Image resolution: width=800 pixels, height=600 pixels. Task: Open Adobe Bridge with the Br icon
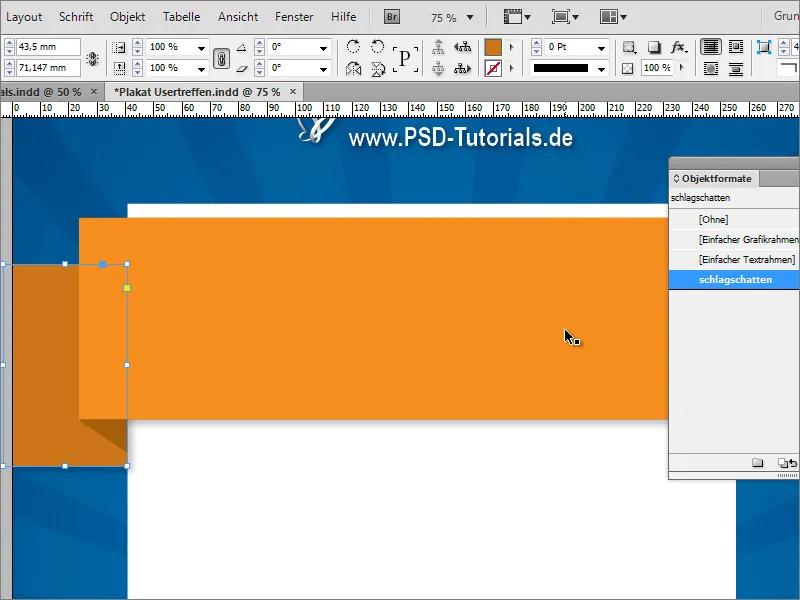coord(391,17)
